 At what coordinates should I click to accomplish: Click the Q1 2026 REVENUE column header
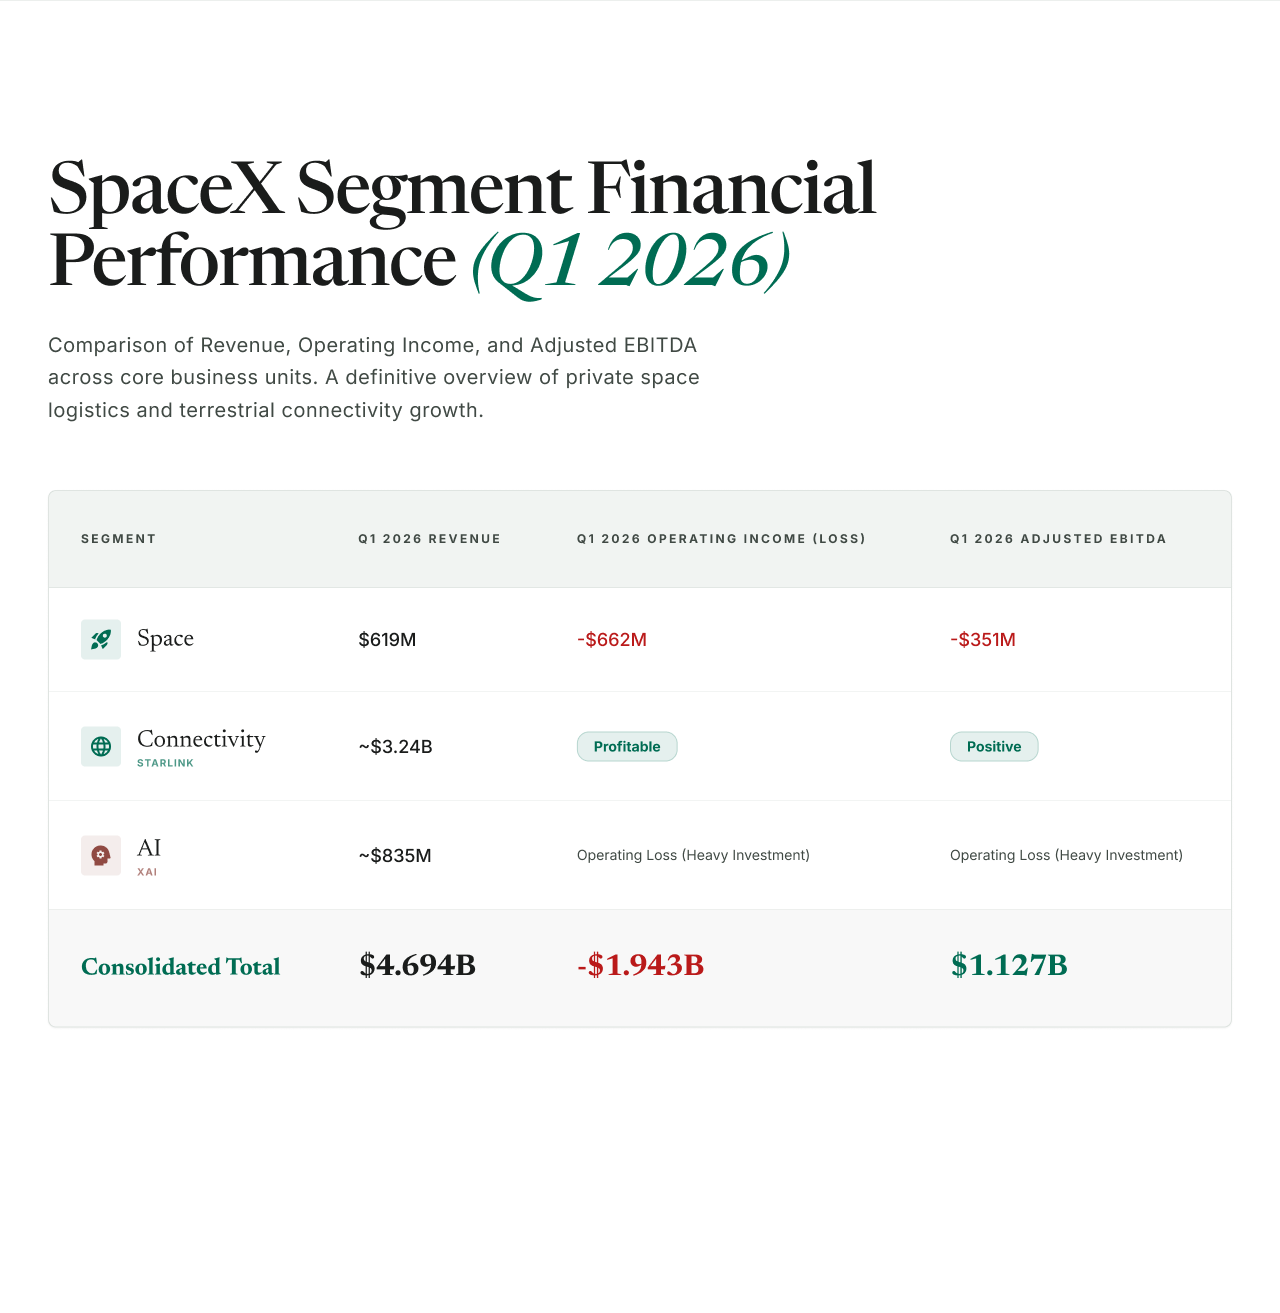430,539
